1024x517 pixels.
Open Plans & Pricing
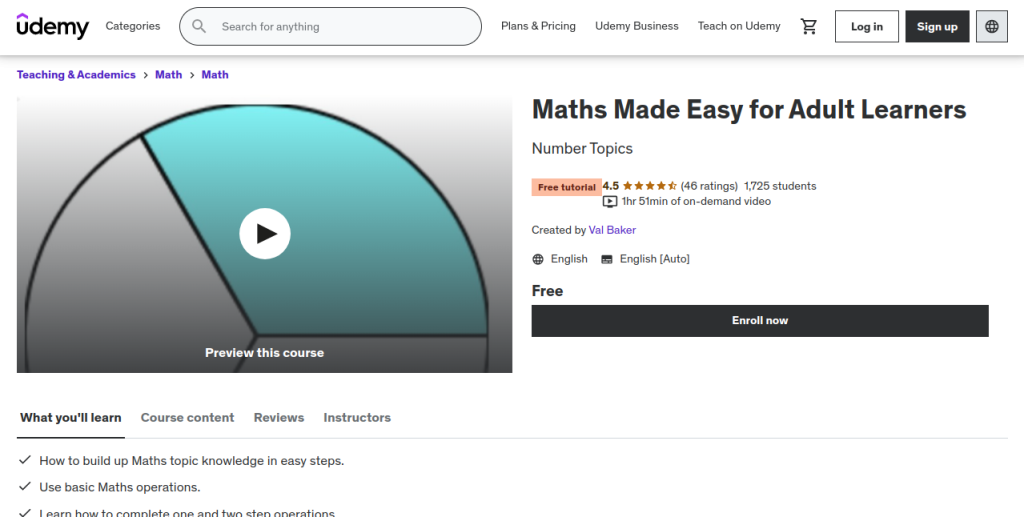tap(538, 26)
